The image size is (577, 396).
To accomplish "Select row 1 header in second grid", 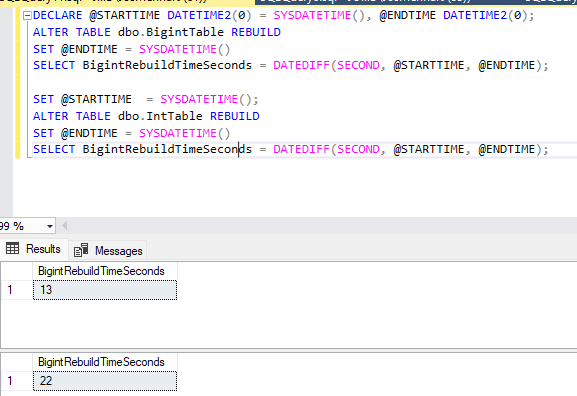I will click(17, 381).
